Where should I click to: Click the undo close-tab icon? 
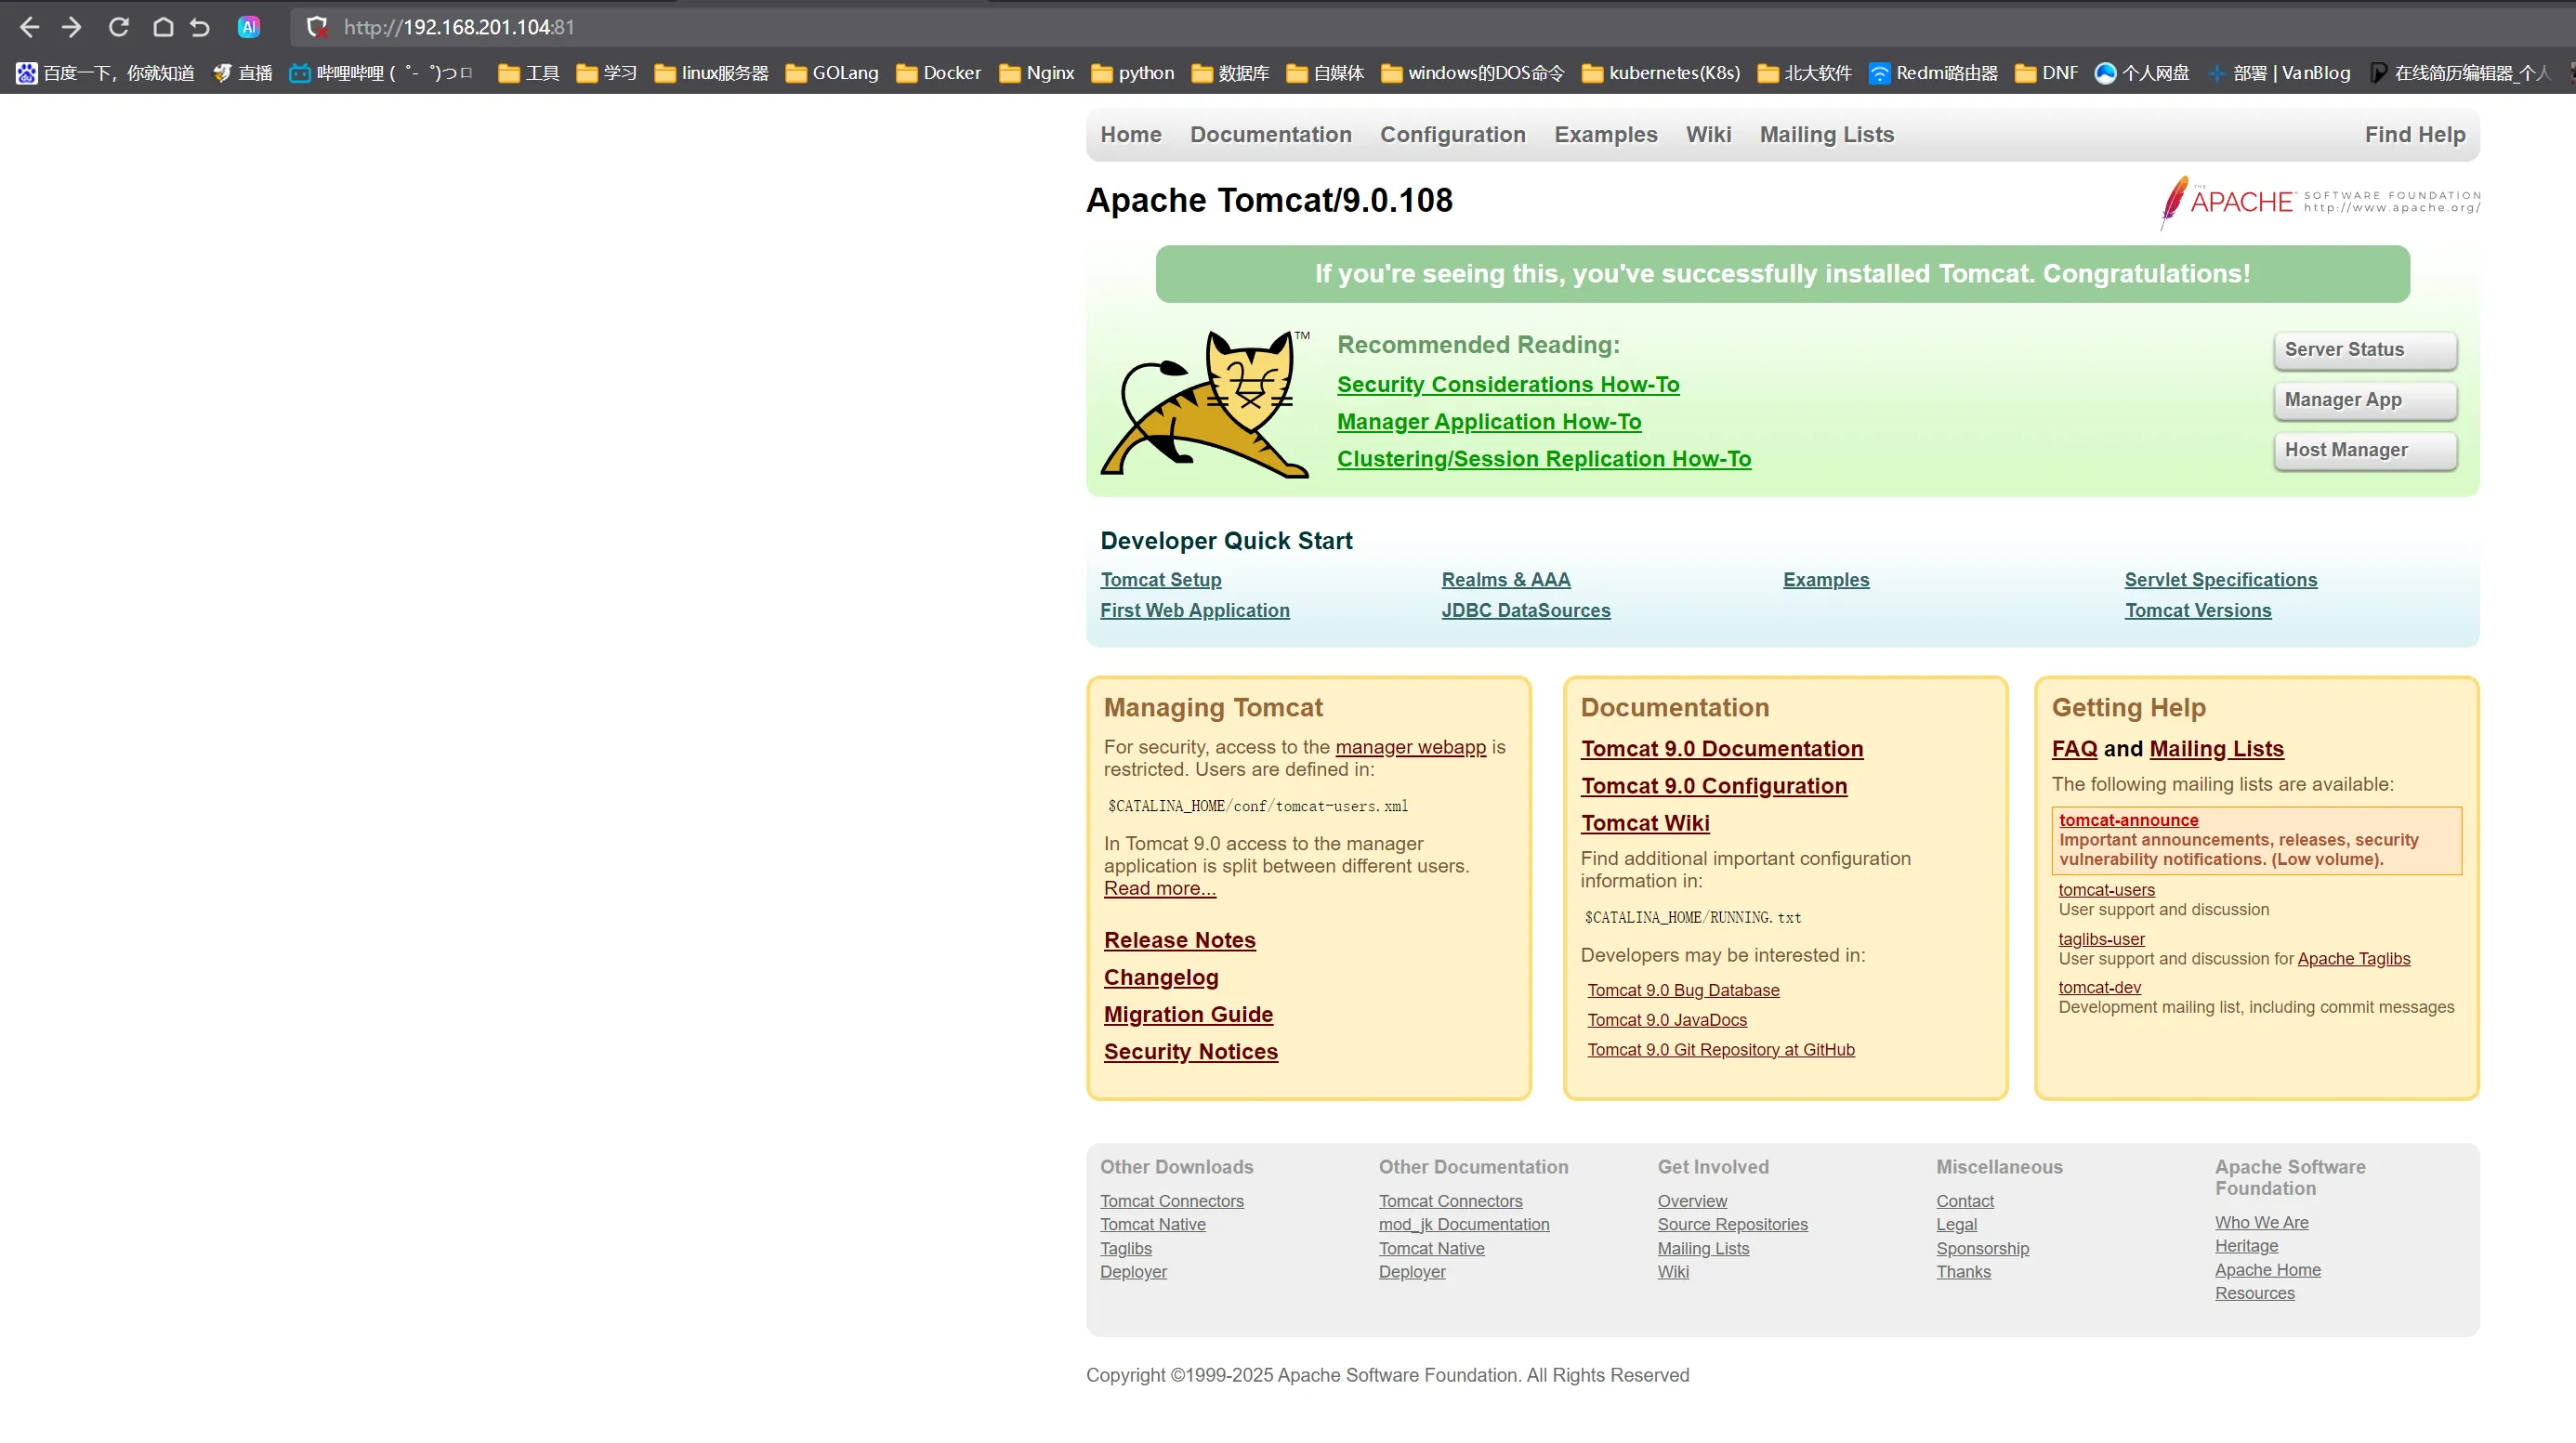tap(200, 27)
